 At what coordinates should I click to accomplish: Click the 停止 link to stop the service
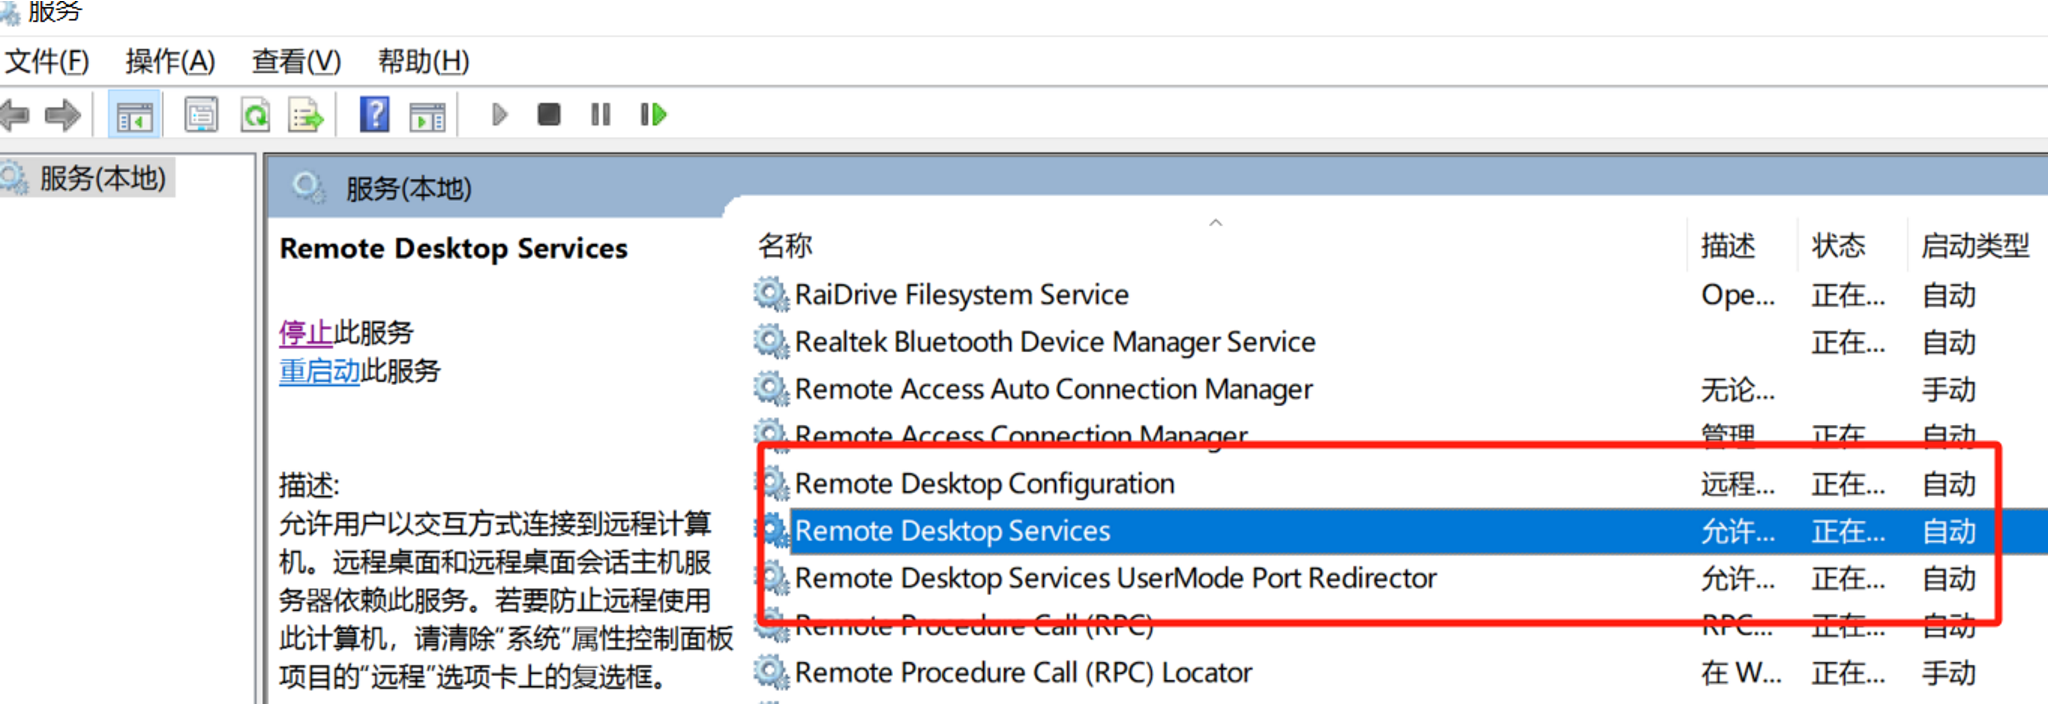tap(305, 332)
